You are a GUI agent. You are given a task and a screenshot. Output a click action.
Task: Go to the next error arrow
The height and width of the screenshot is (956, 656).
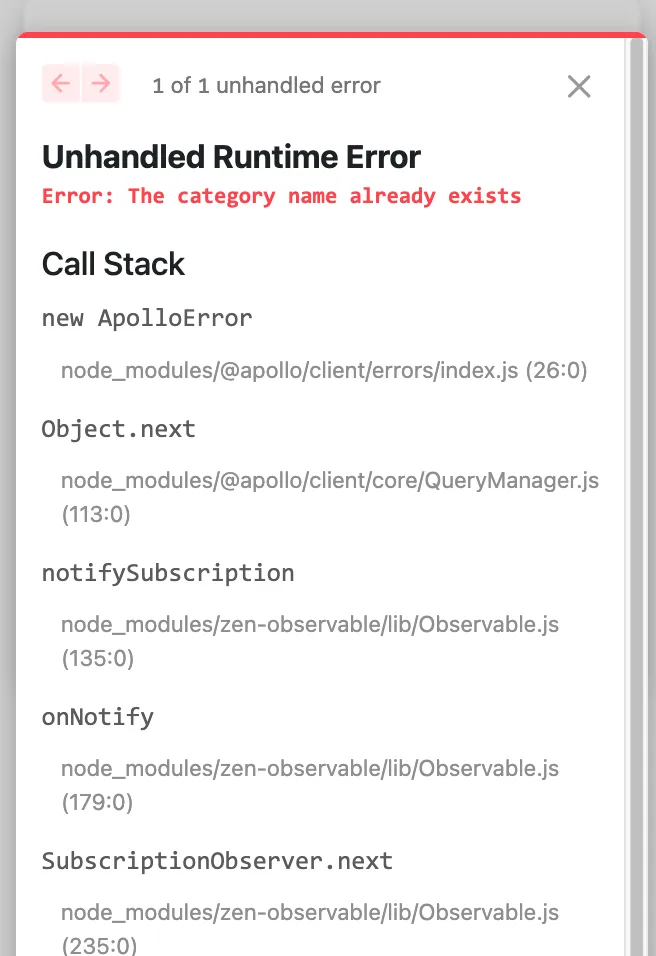(x=101, y=84)
